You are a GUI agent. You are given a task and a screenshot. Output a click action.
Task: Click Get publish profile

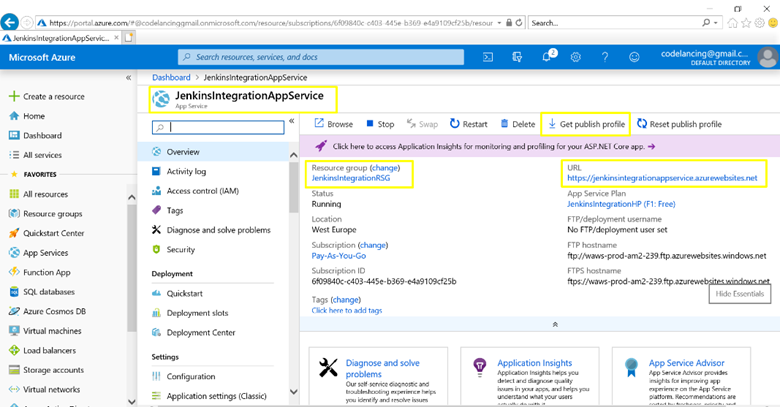click(x=586, y=124)
